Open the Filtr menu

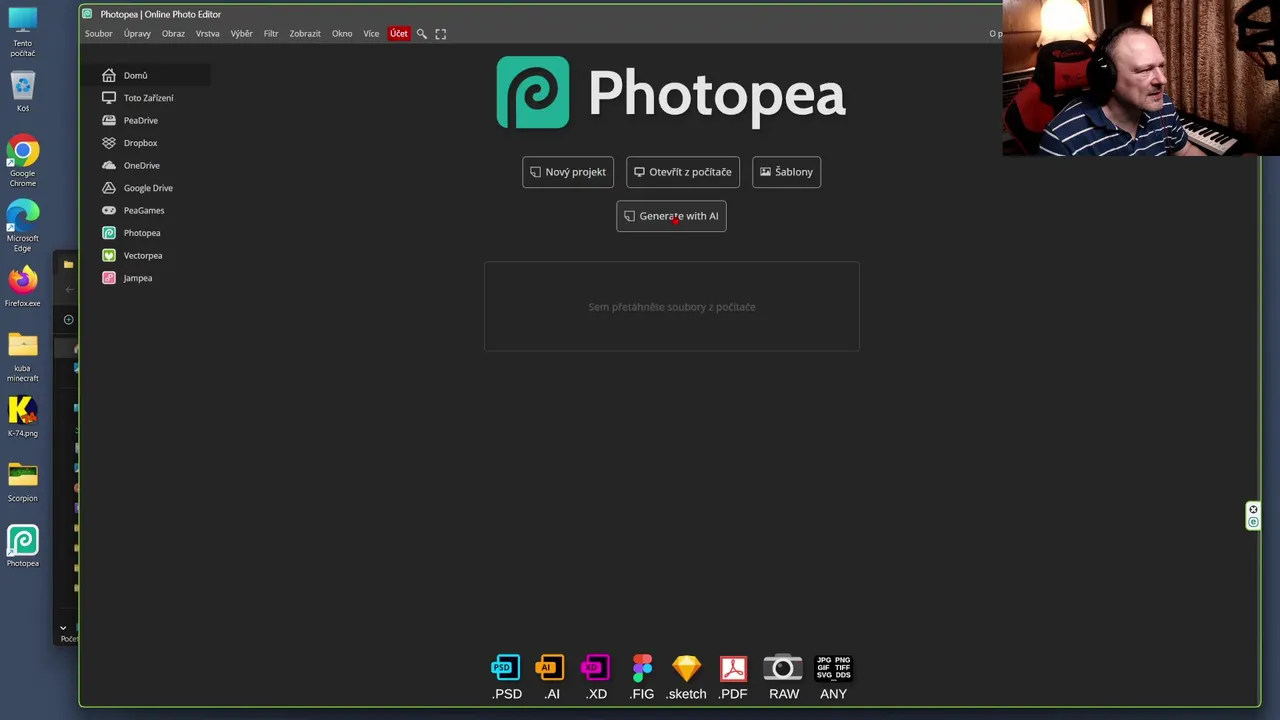pos(271,34)
